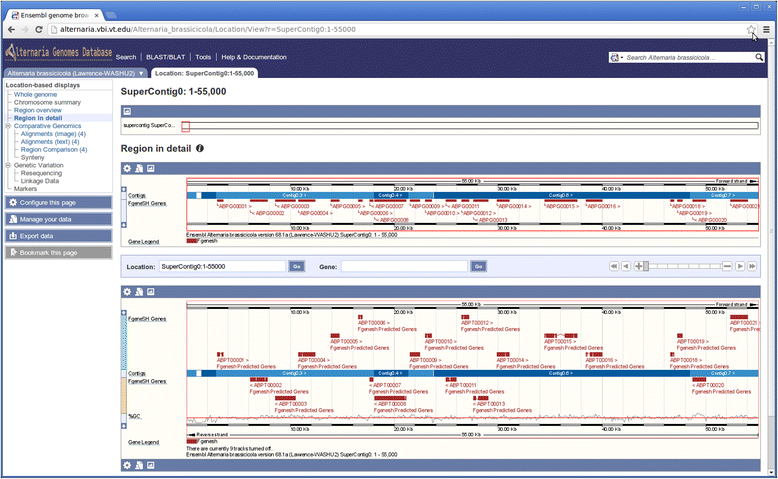Open the Chrome hamburger menu
This screenshot has width=778, height=479.
click(x=766, y=30)
